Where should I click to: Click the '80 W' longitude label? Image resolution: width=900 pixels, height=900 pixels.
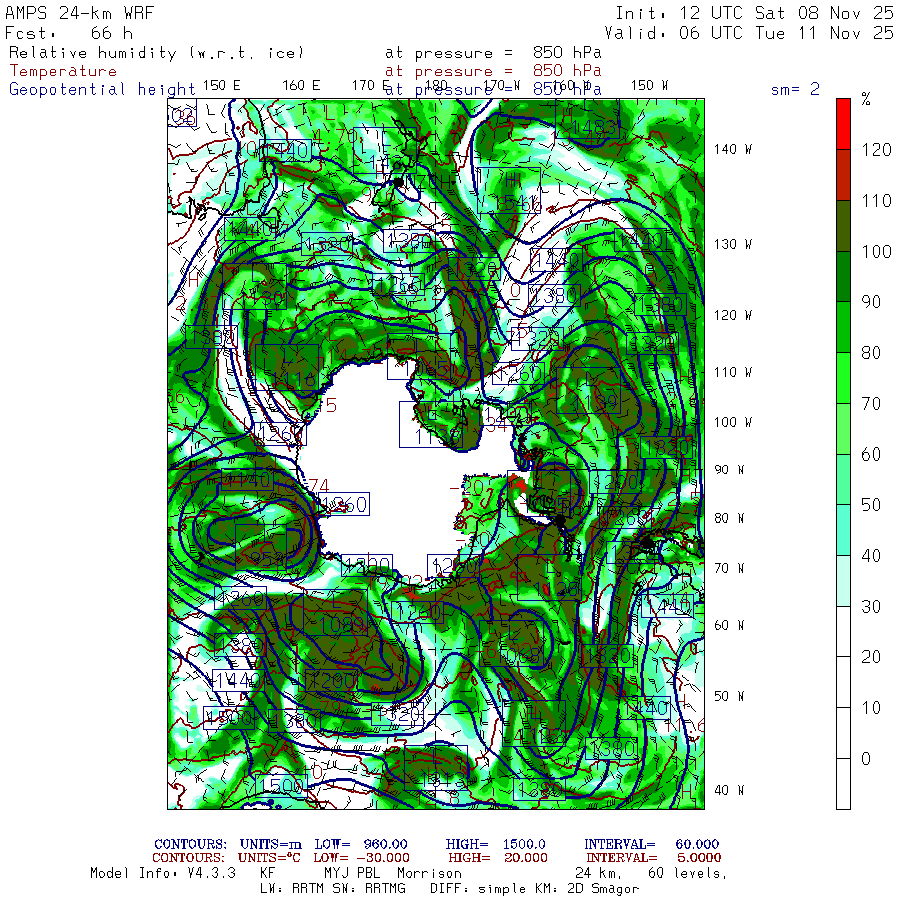(729, 518)
